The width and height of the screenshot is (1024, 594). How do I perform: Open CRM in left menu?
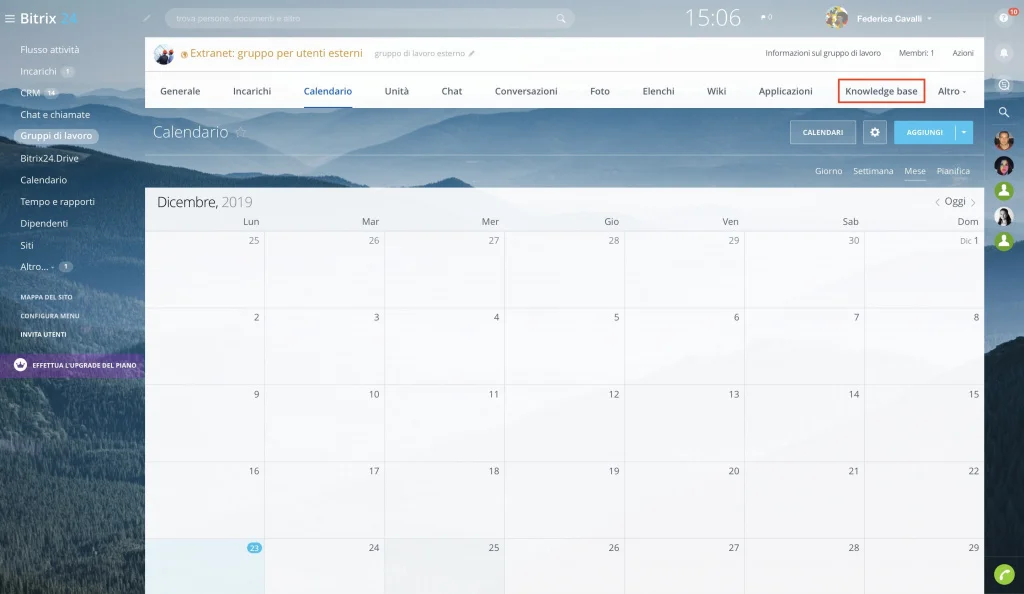30,93
